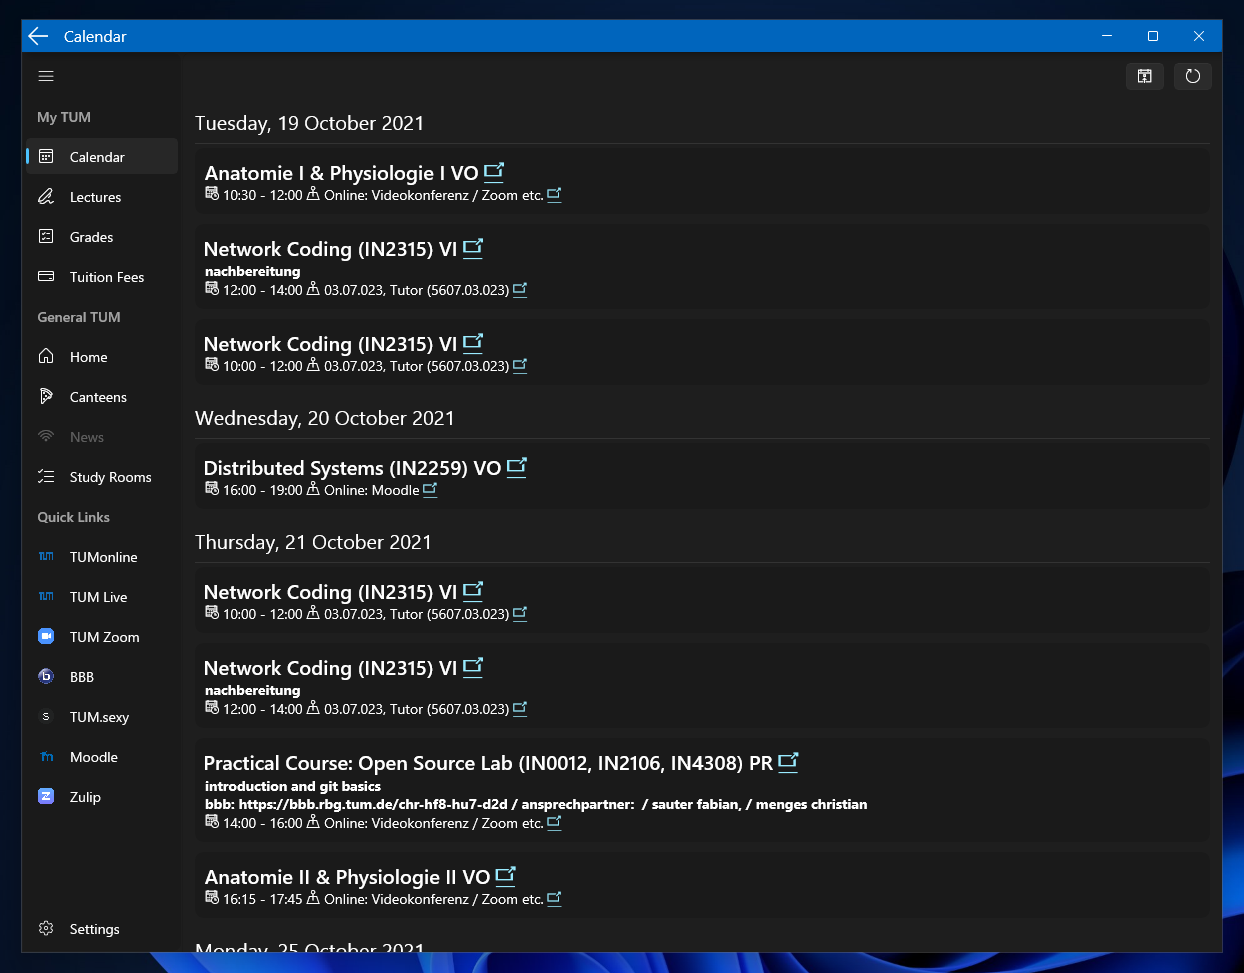
Task: Click the bbb.rbg.tum.de meeting URL text
Action: (x=372, y=804)
